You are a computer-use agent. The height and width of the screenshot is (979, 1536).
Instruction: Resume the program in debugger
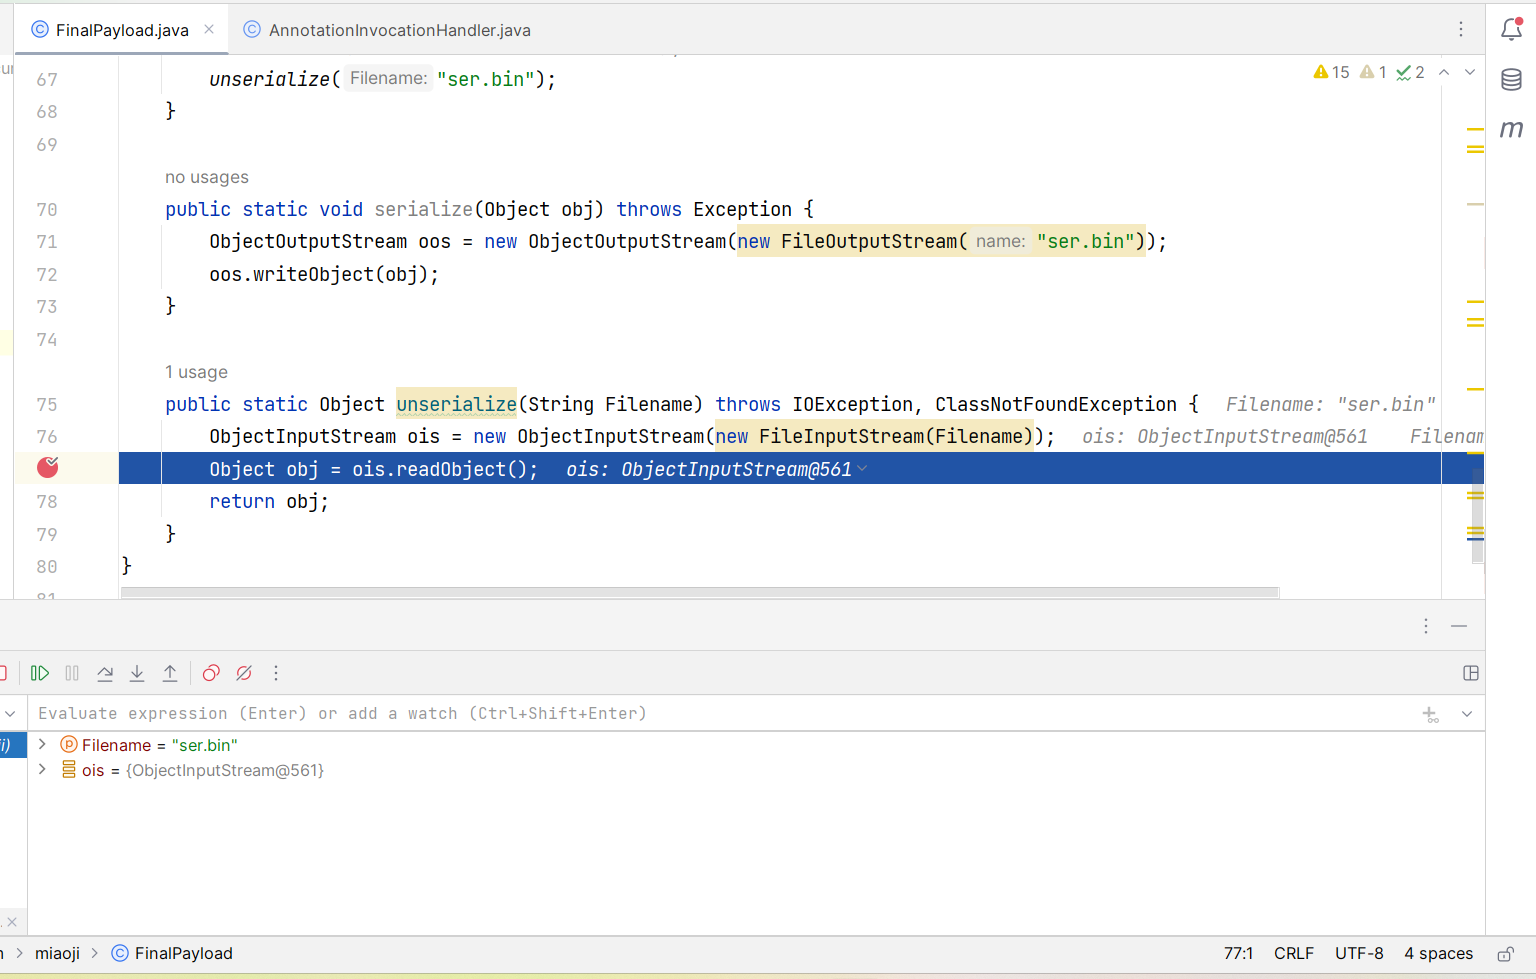[x=40, y=673]
